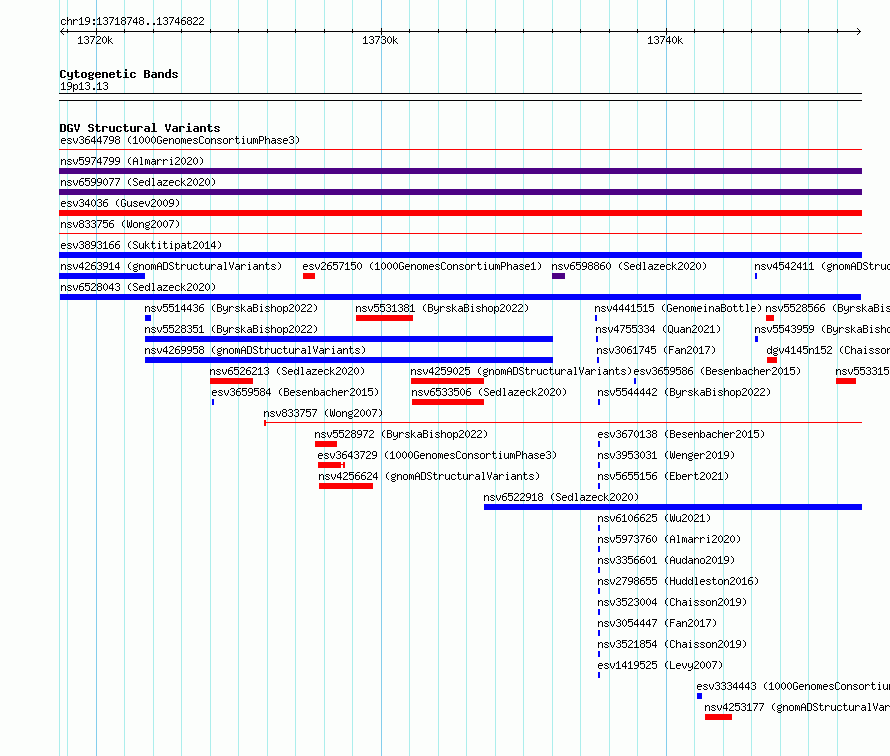Open nsv3953031 (Wenger2019) label

click(666, 455)
